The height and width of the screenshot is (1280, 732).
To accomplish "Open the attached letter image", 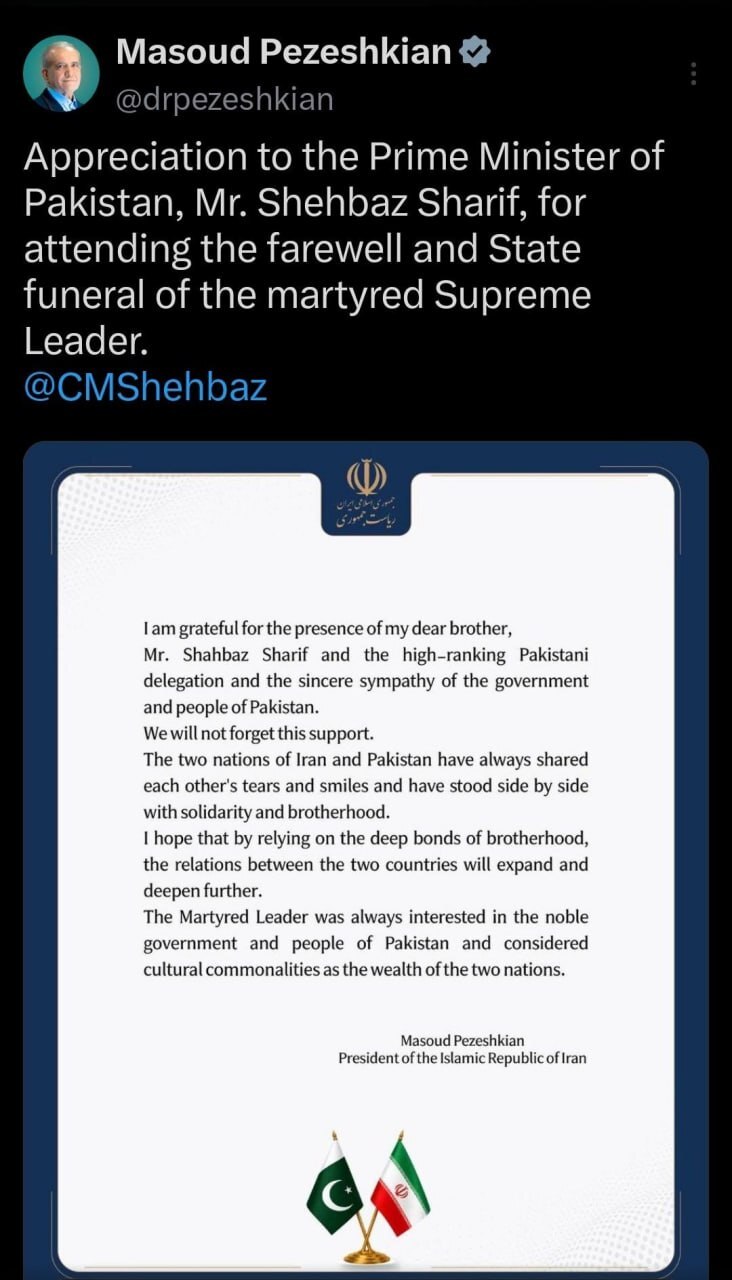I will point(366,860).
